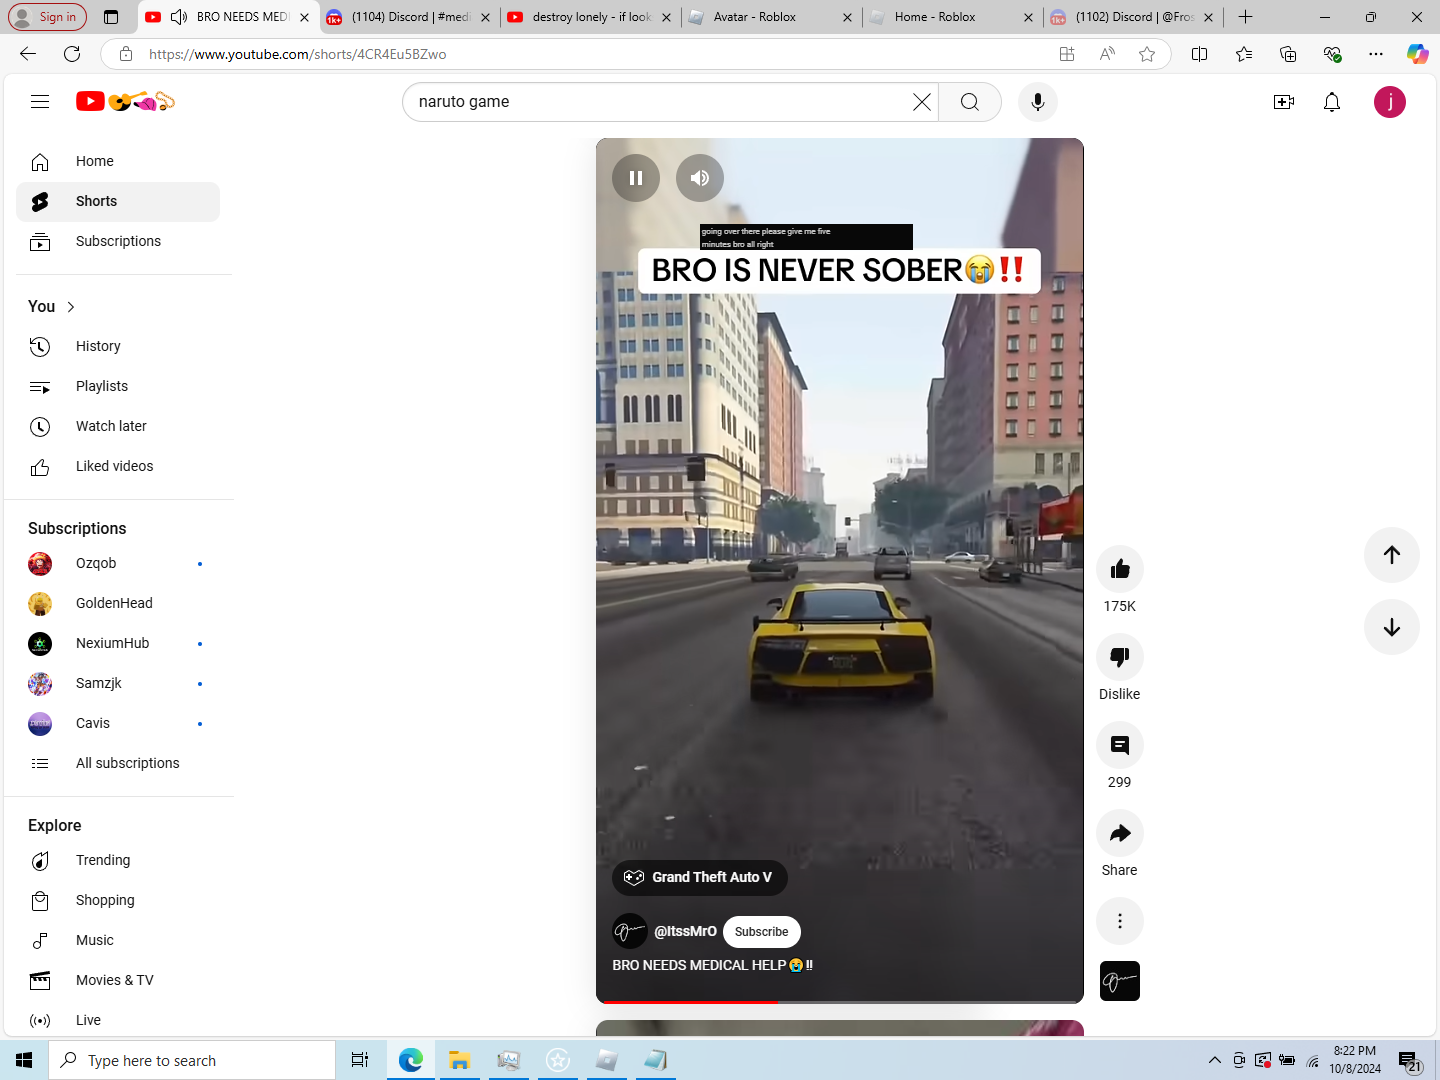
Task: Open Trending in Explore
Action: point(118,860)
